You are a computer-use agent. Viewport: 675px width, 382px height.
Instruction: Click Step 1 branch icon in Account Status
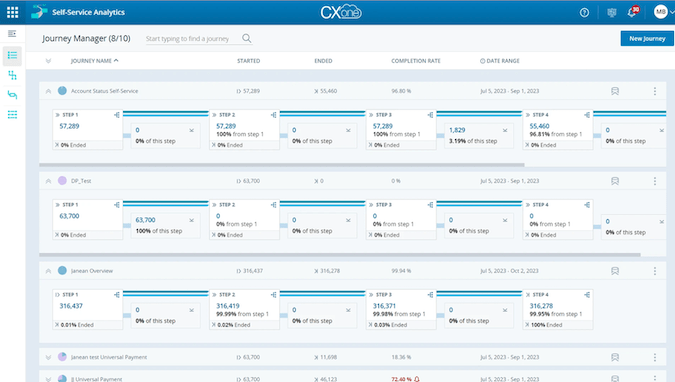point(117,115)
